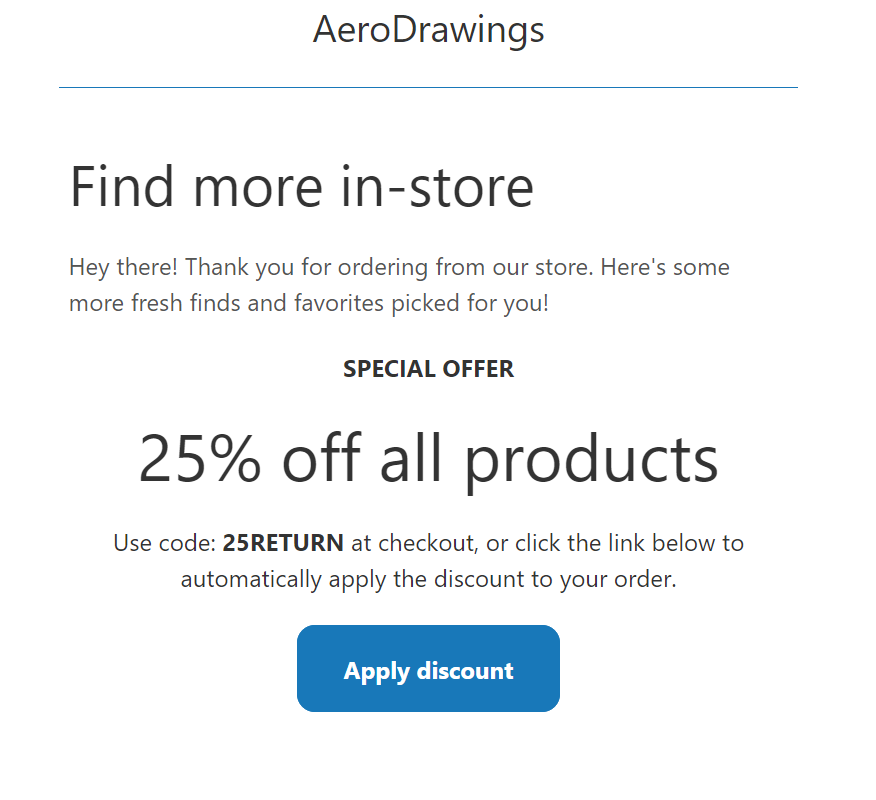Click the Hey there! greeting text
Image resolution: width=876 pixels, height=800 pixels.
pos(123,268)
